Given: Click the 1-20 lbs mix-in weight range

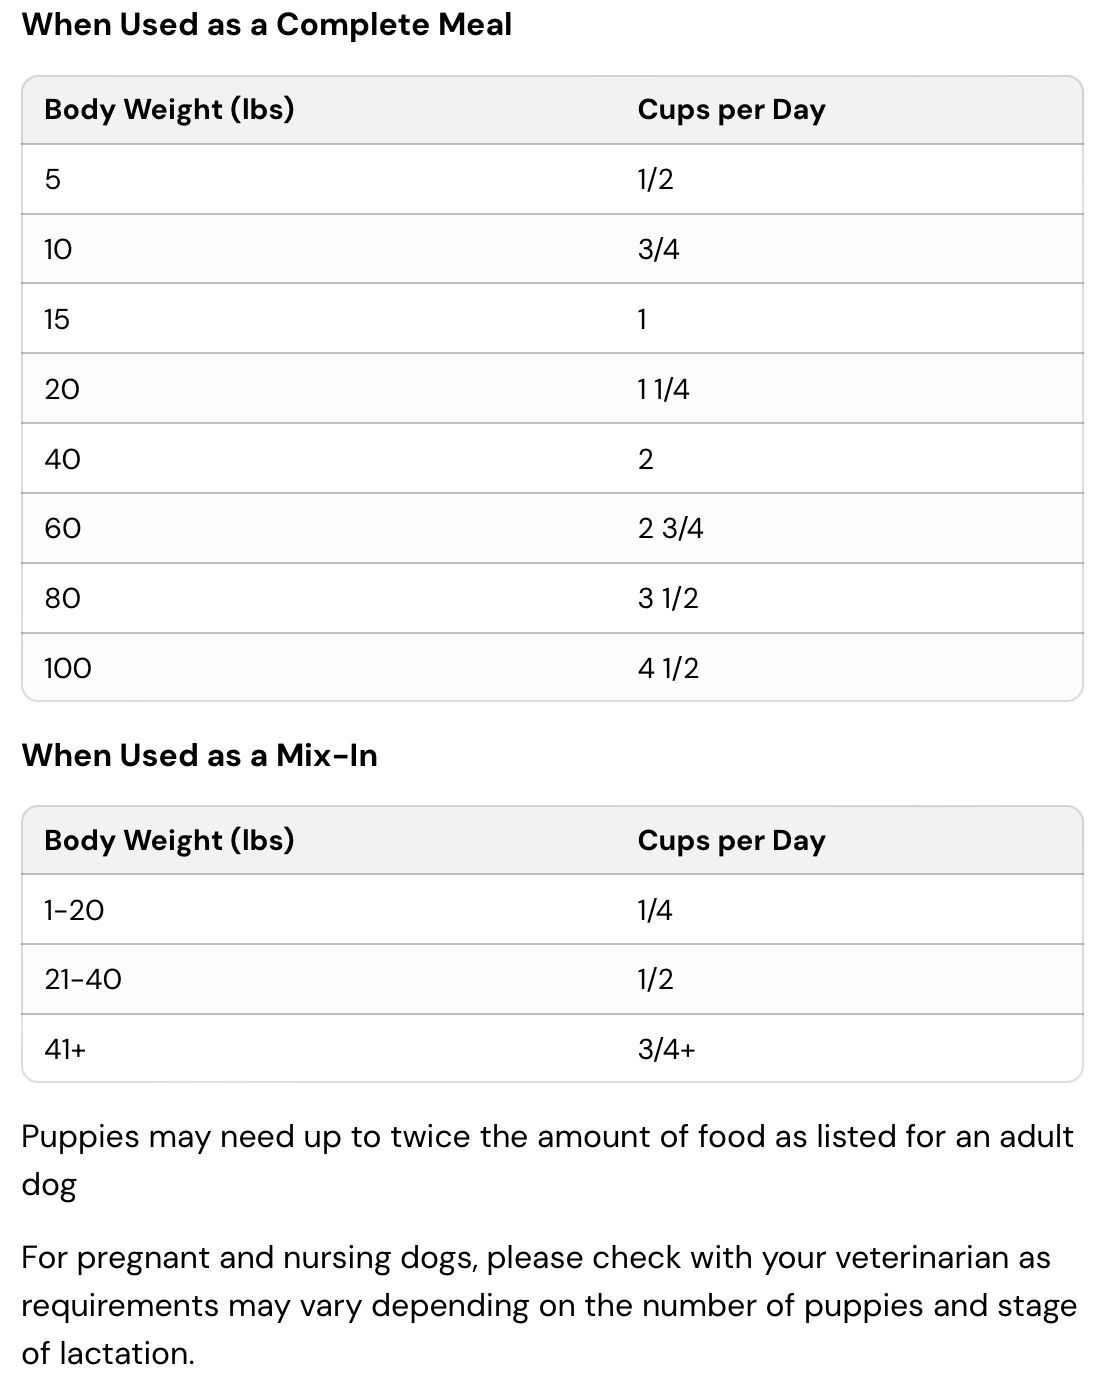Looking at the screenshot, I should click(x=74, y=910).
